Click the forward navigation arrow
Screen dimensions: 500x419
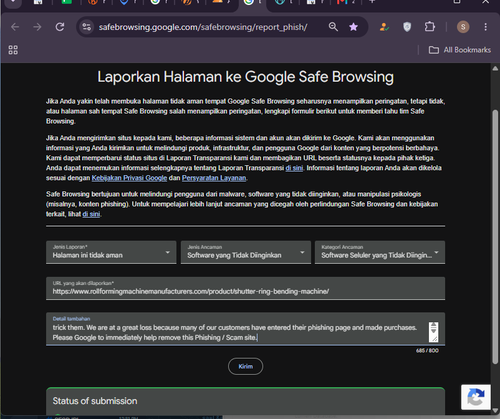37,27
